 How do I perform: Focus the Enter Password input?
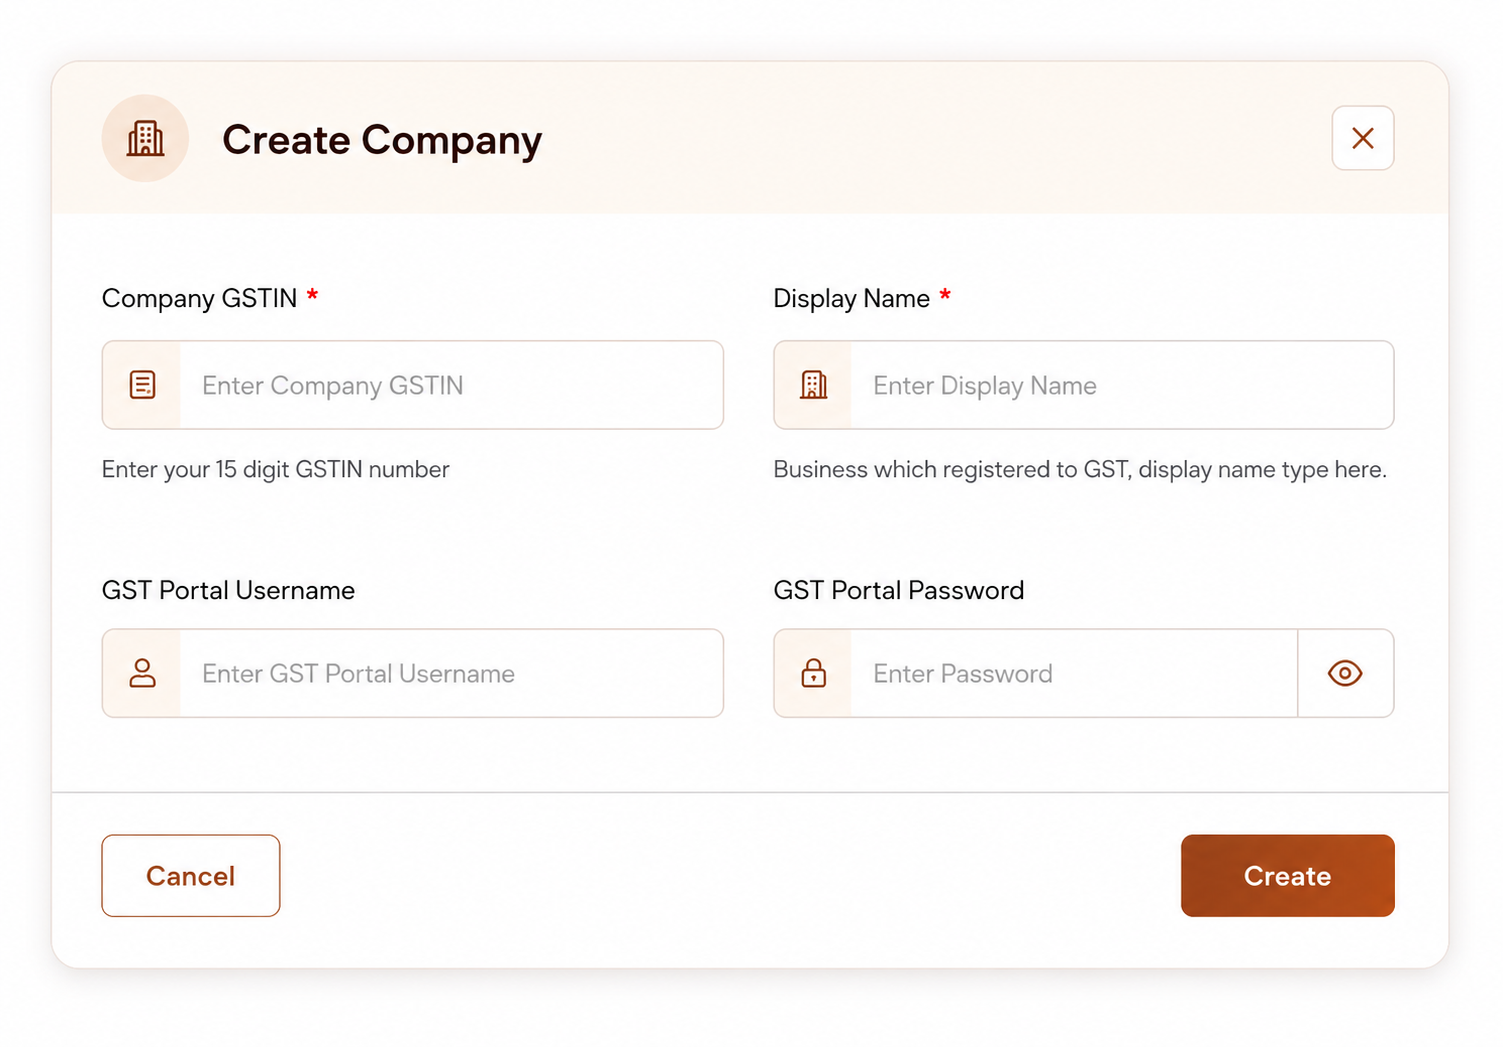point(1074,673)
